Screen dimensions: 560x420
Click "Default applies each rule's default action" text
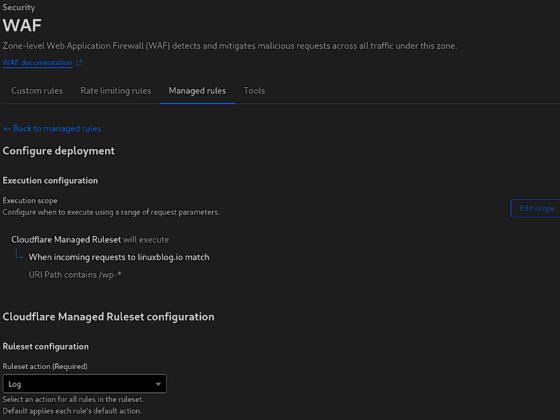click(72, 411)
